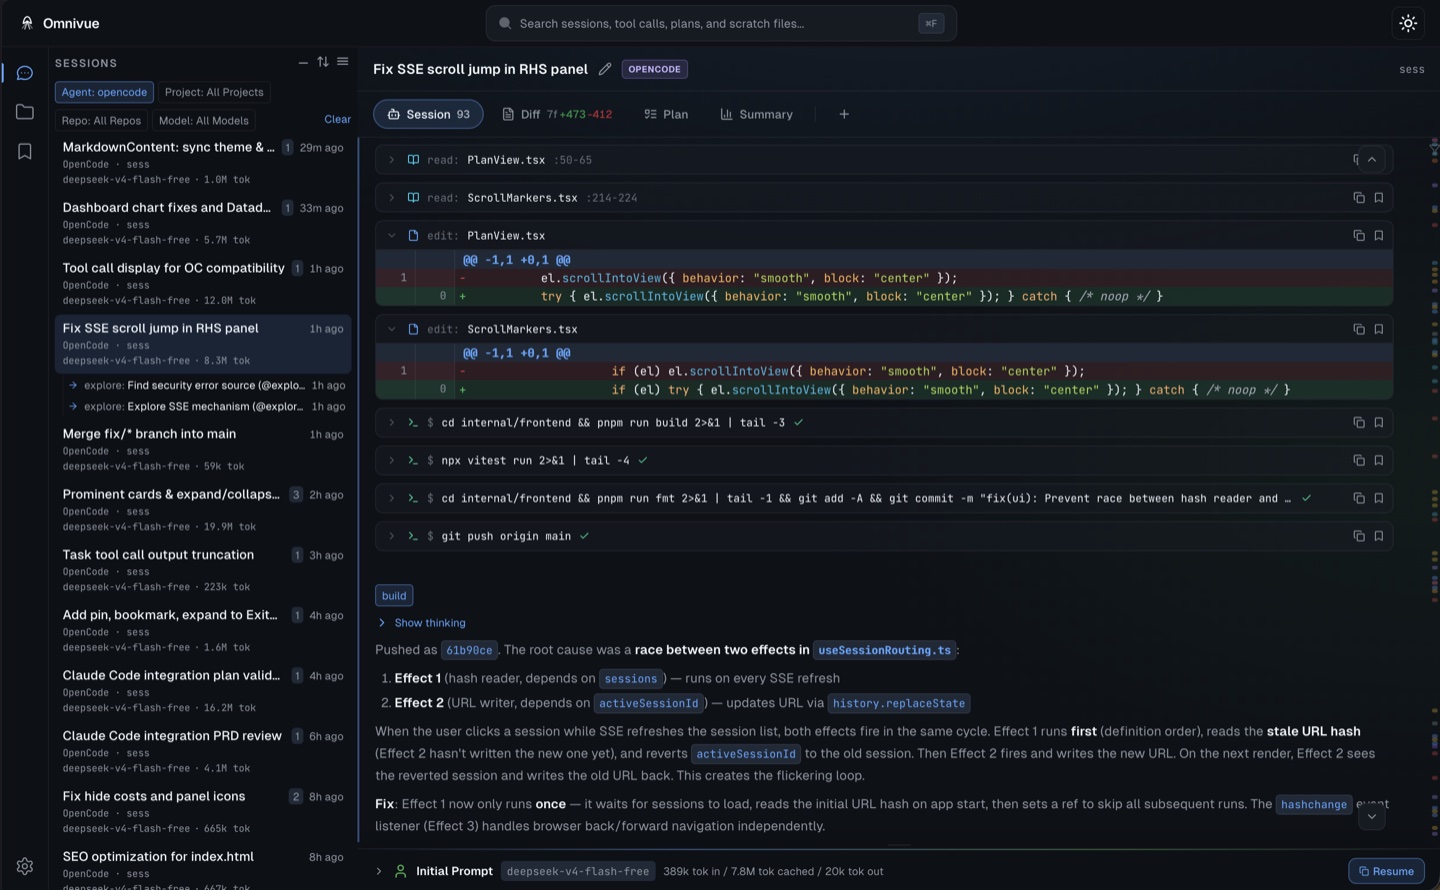Add a new tab with plus icon
The image size is (1440, 890).
click(844, 114)
